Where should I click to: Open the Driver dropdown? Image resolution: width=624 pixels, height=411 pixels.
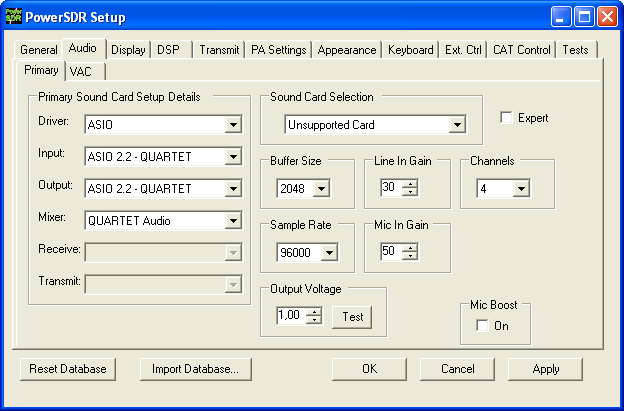click(x=233, y=125)
